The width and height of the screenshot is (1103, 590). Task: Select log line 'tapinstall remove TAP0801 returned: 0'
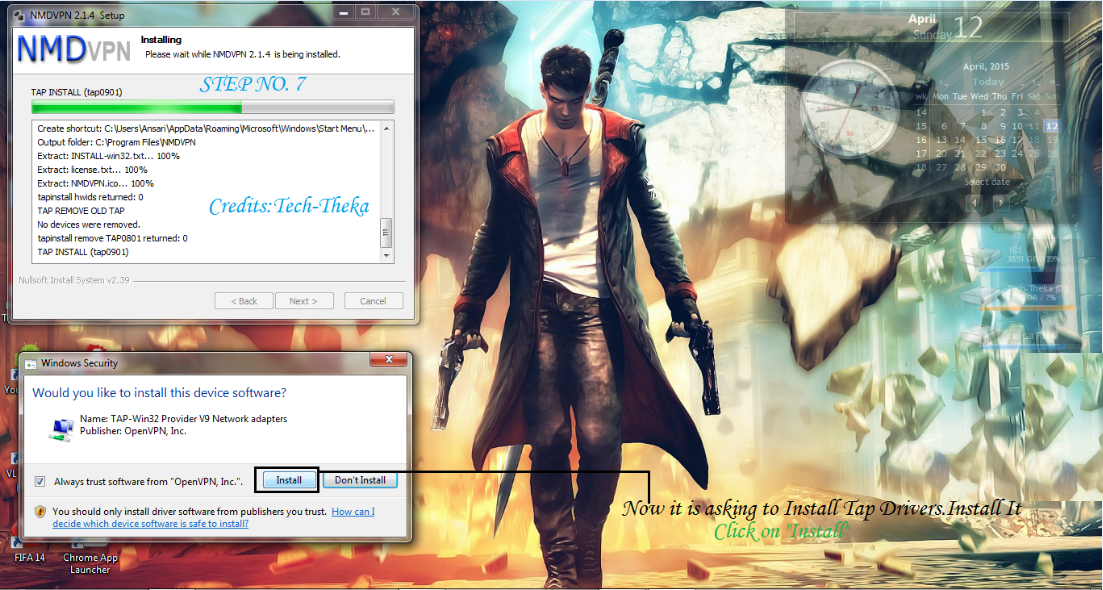112,238
